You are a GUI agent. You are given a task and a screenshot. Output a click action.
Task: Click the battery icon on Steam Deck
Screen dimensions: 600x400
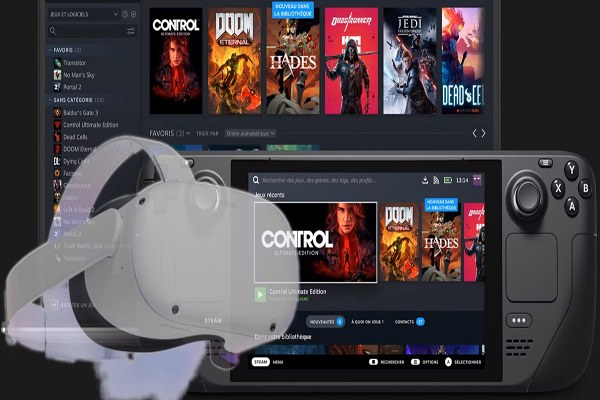point(448,180)
